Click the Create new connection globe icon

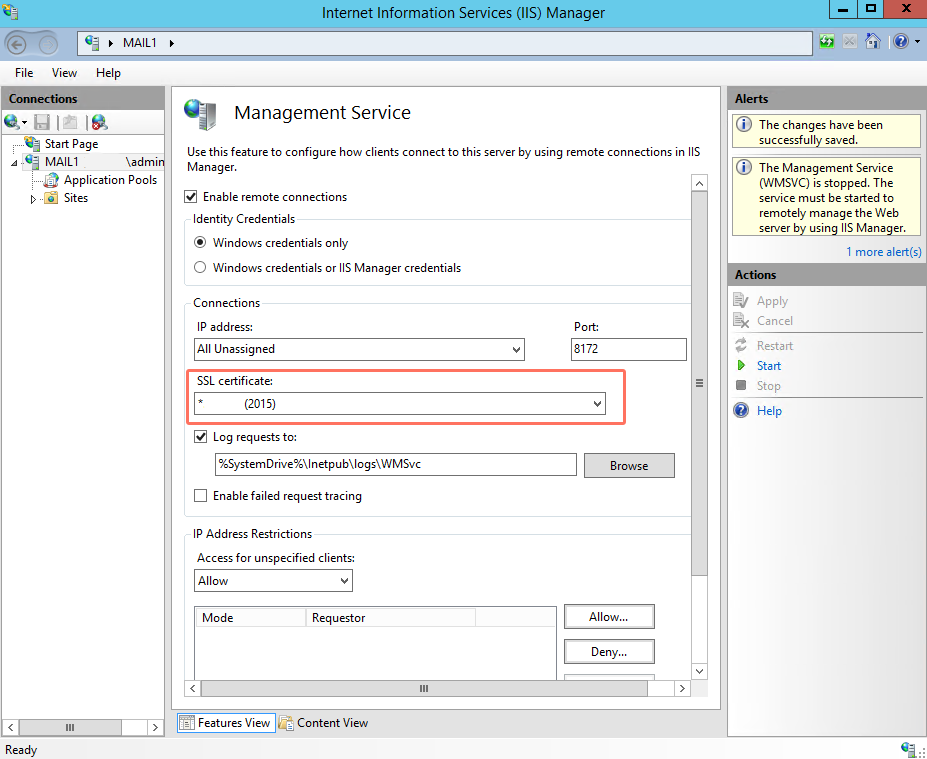(13, 120)
